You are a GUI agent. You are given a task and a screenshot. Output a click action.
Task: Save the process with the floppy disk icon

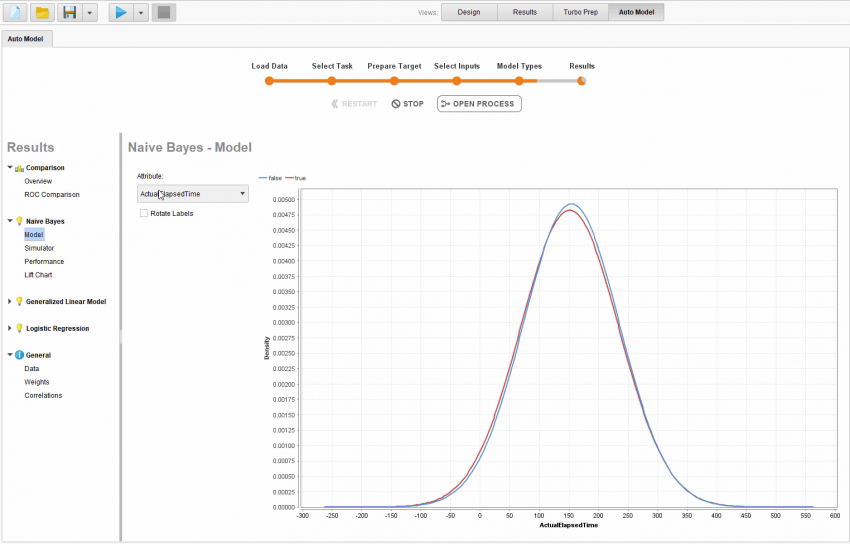(70, 12)
